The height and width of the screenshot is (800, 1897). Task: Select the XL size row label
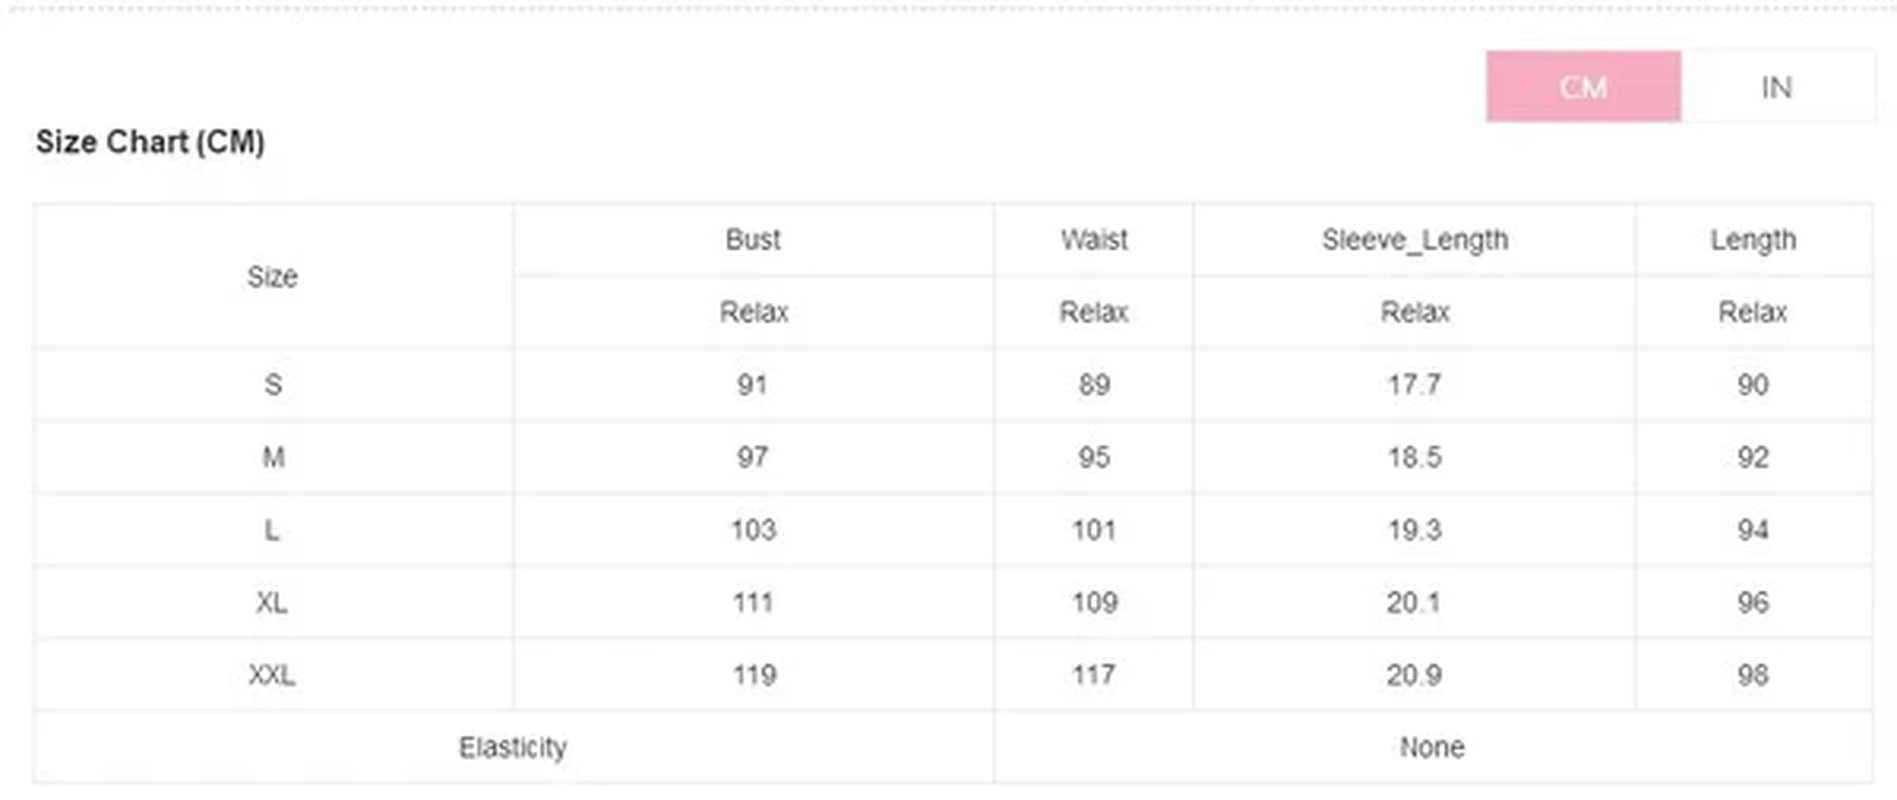(x=272, y=603)
